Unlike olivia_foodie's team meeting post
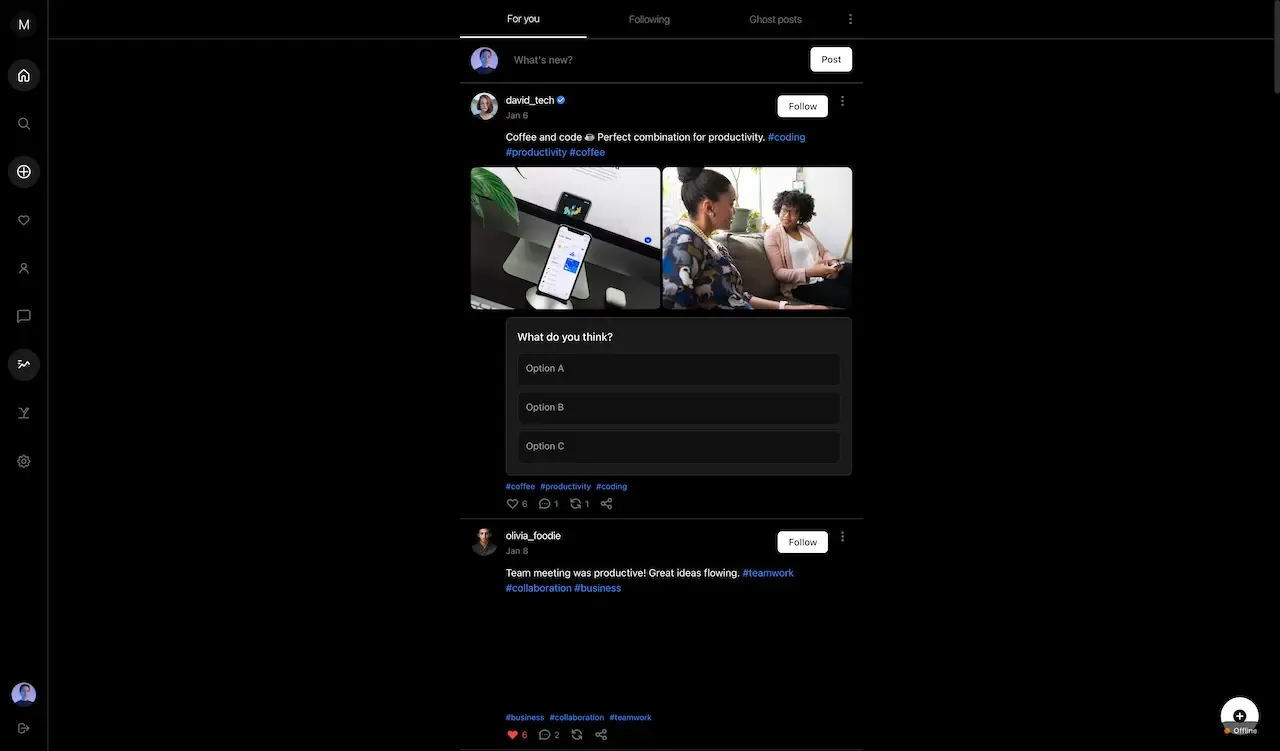The width and height of the screenshot is (1280, 751). click(513, 735)
